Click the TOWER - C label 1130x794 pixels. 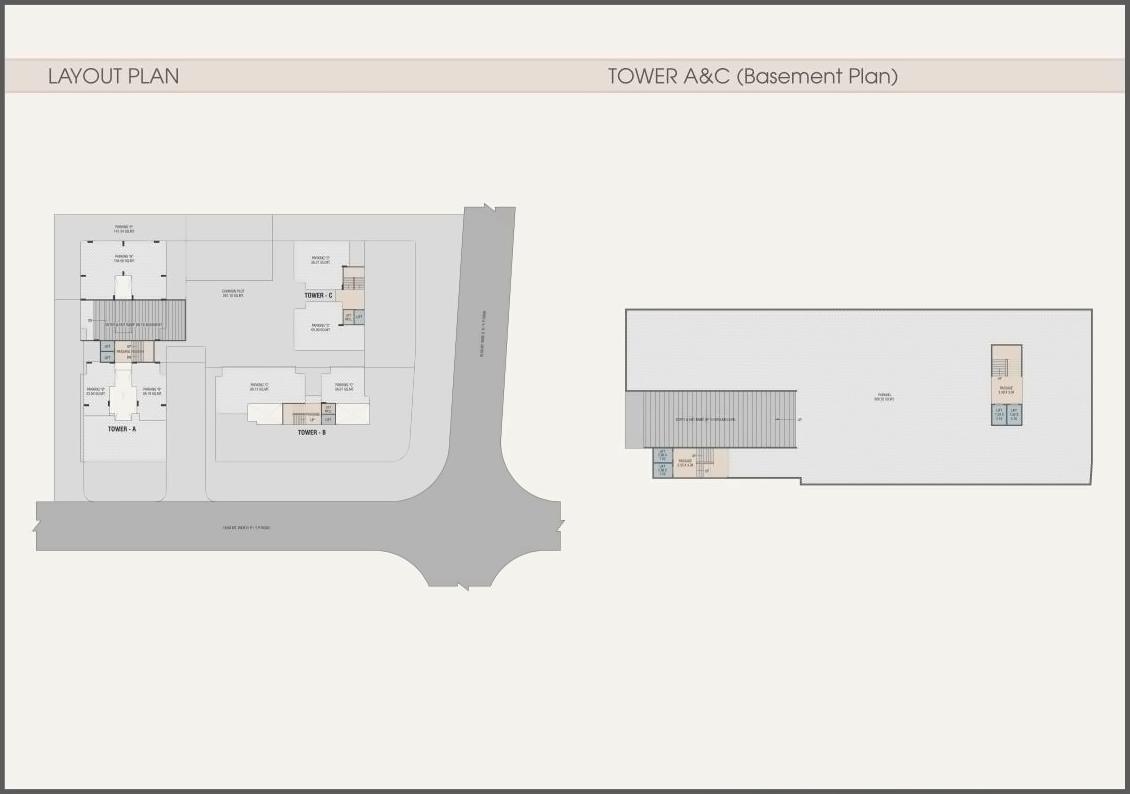point(318,296)
